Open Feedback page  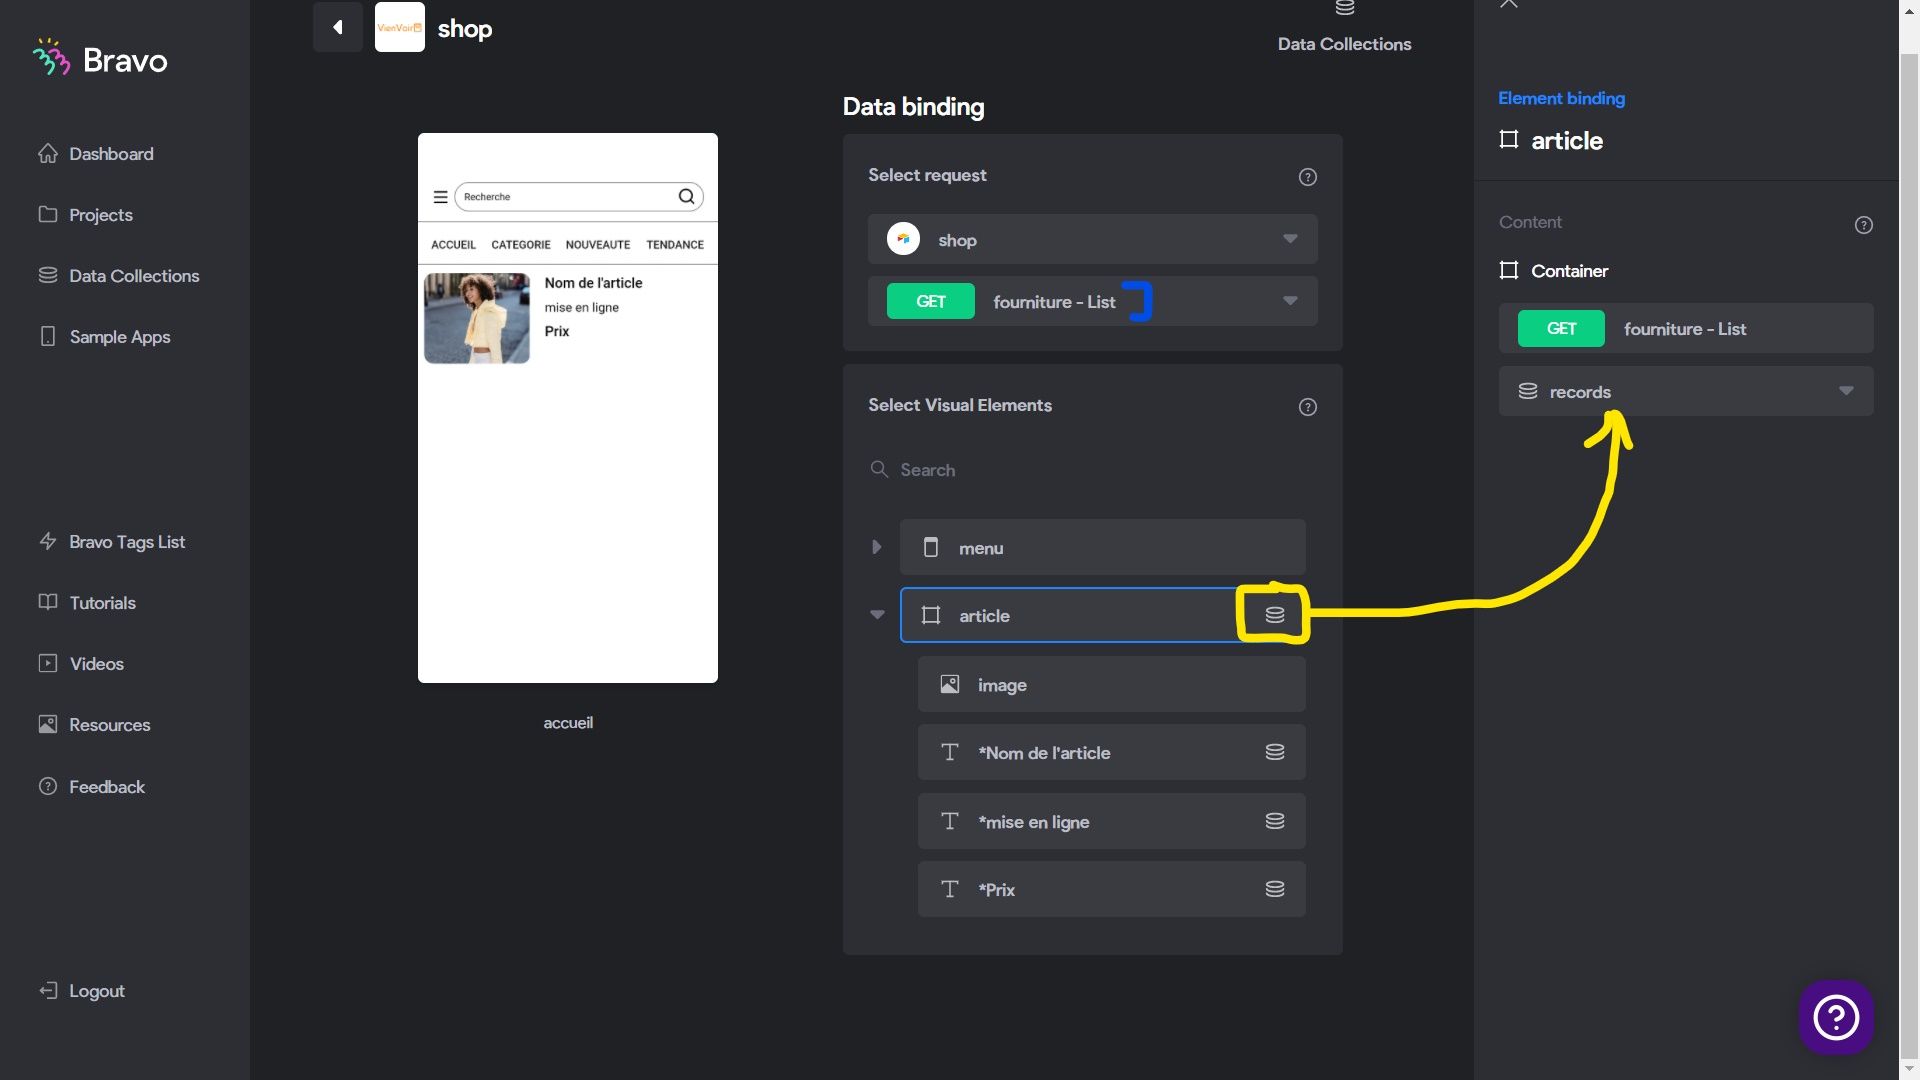[91, 787]
